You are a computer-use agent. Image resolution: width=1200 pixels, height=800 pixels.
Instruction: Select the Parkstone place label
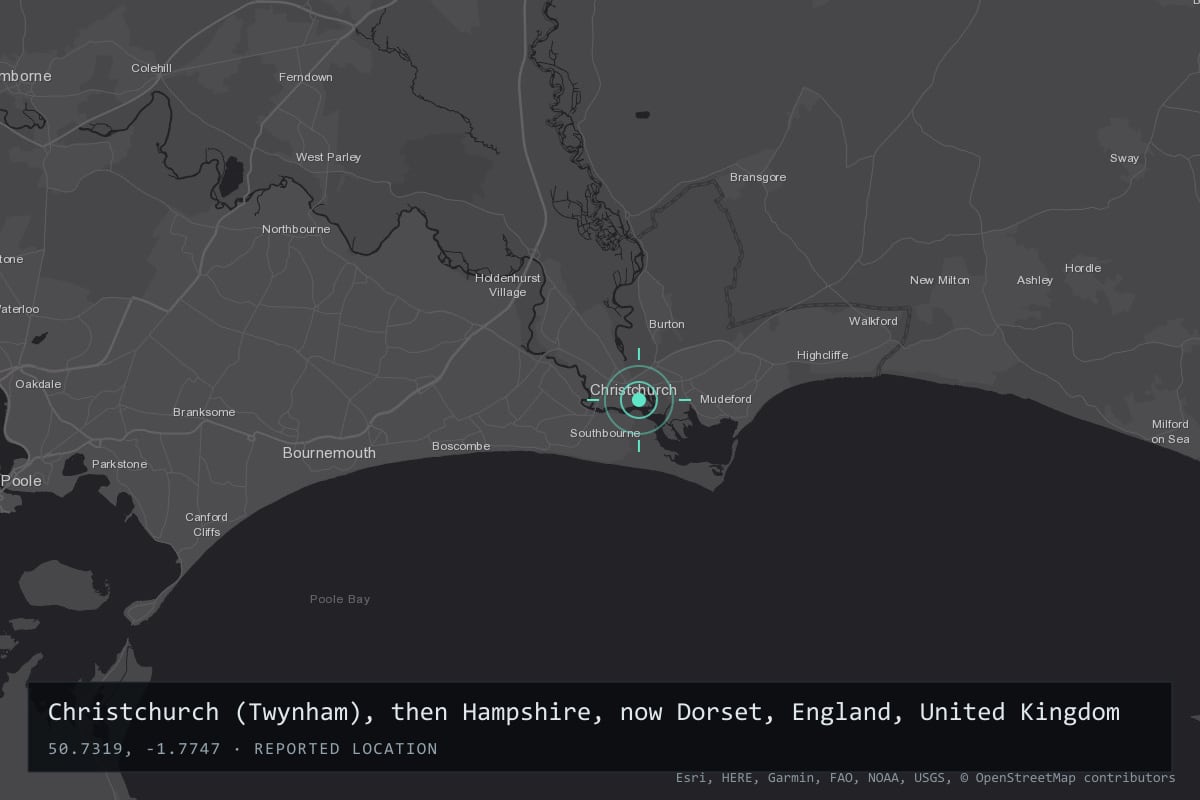[119, 464]
